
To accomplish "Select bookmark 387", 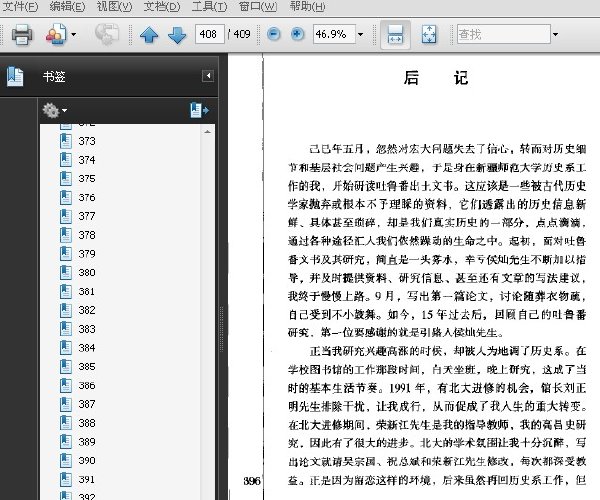I will coord(87,404).
